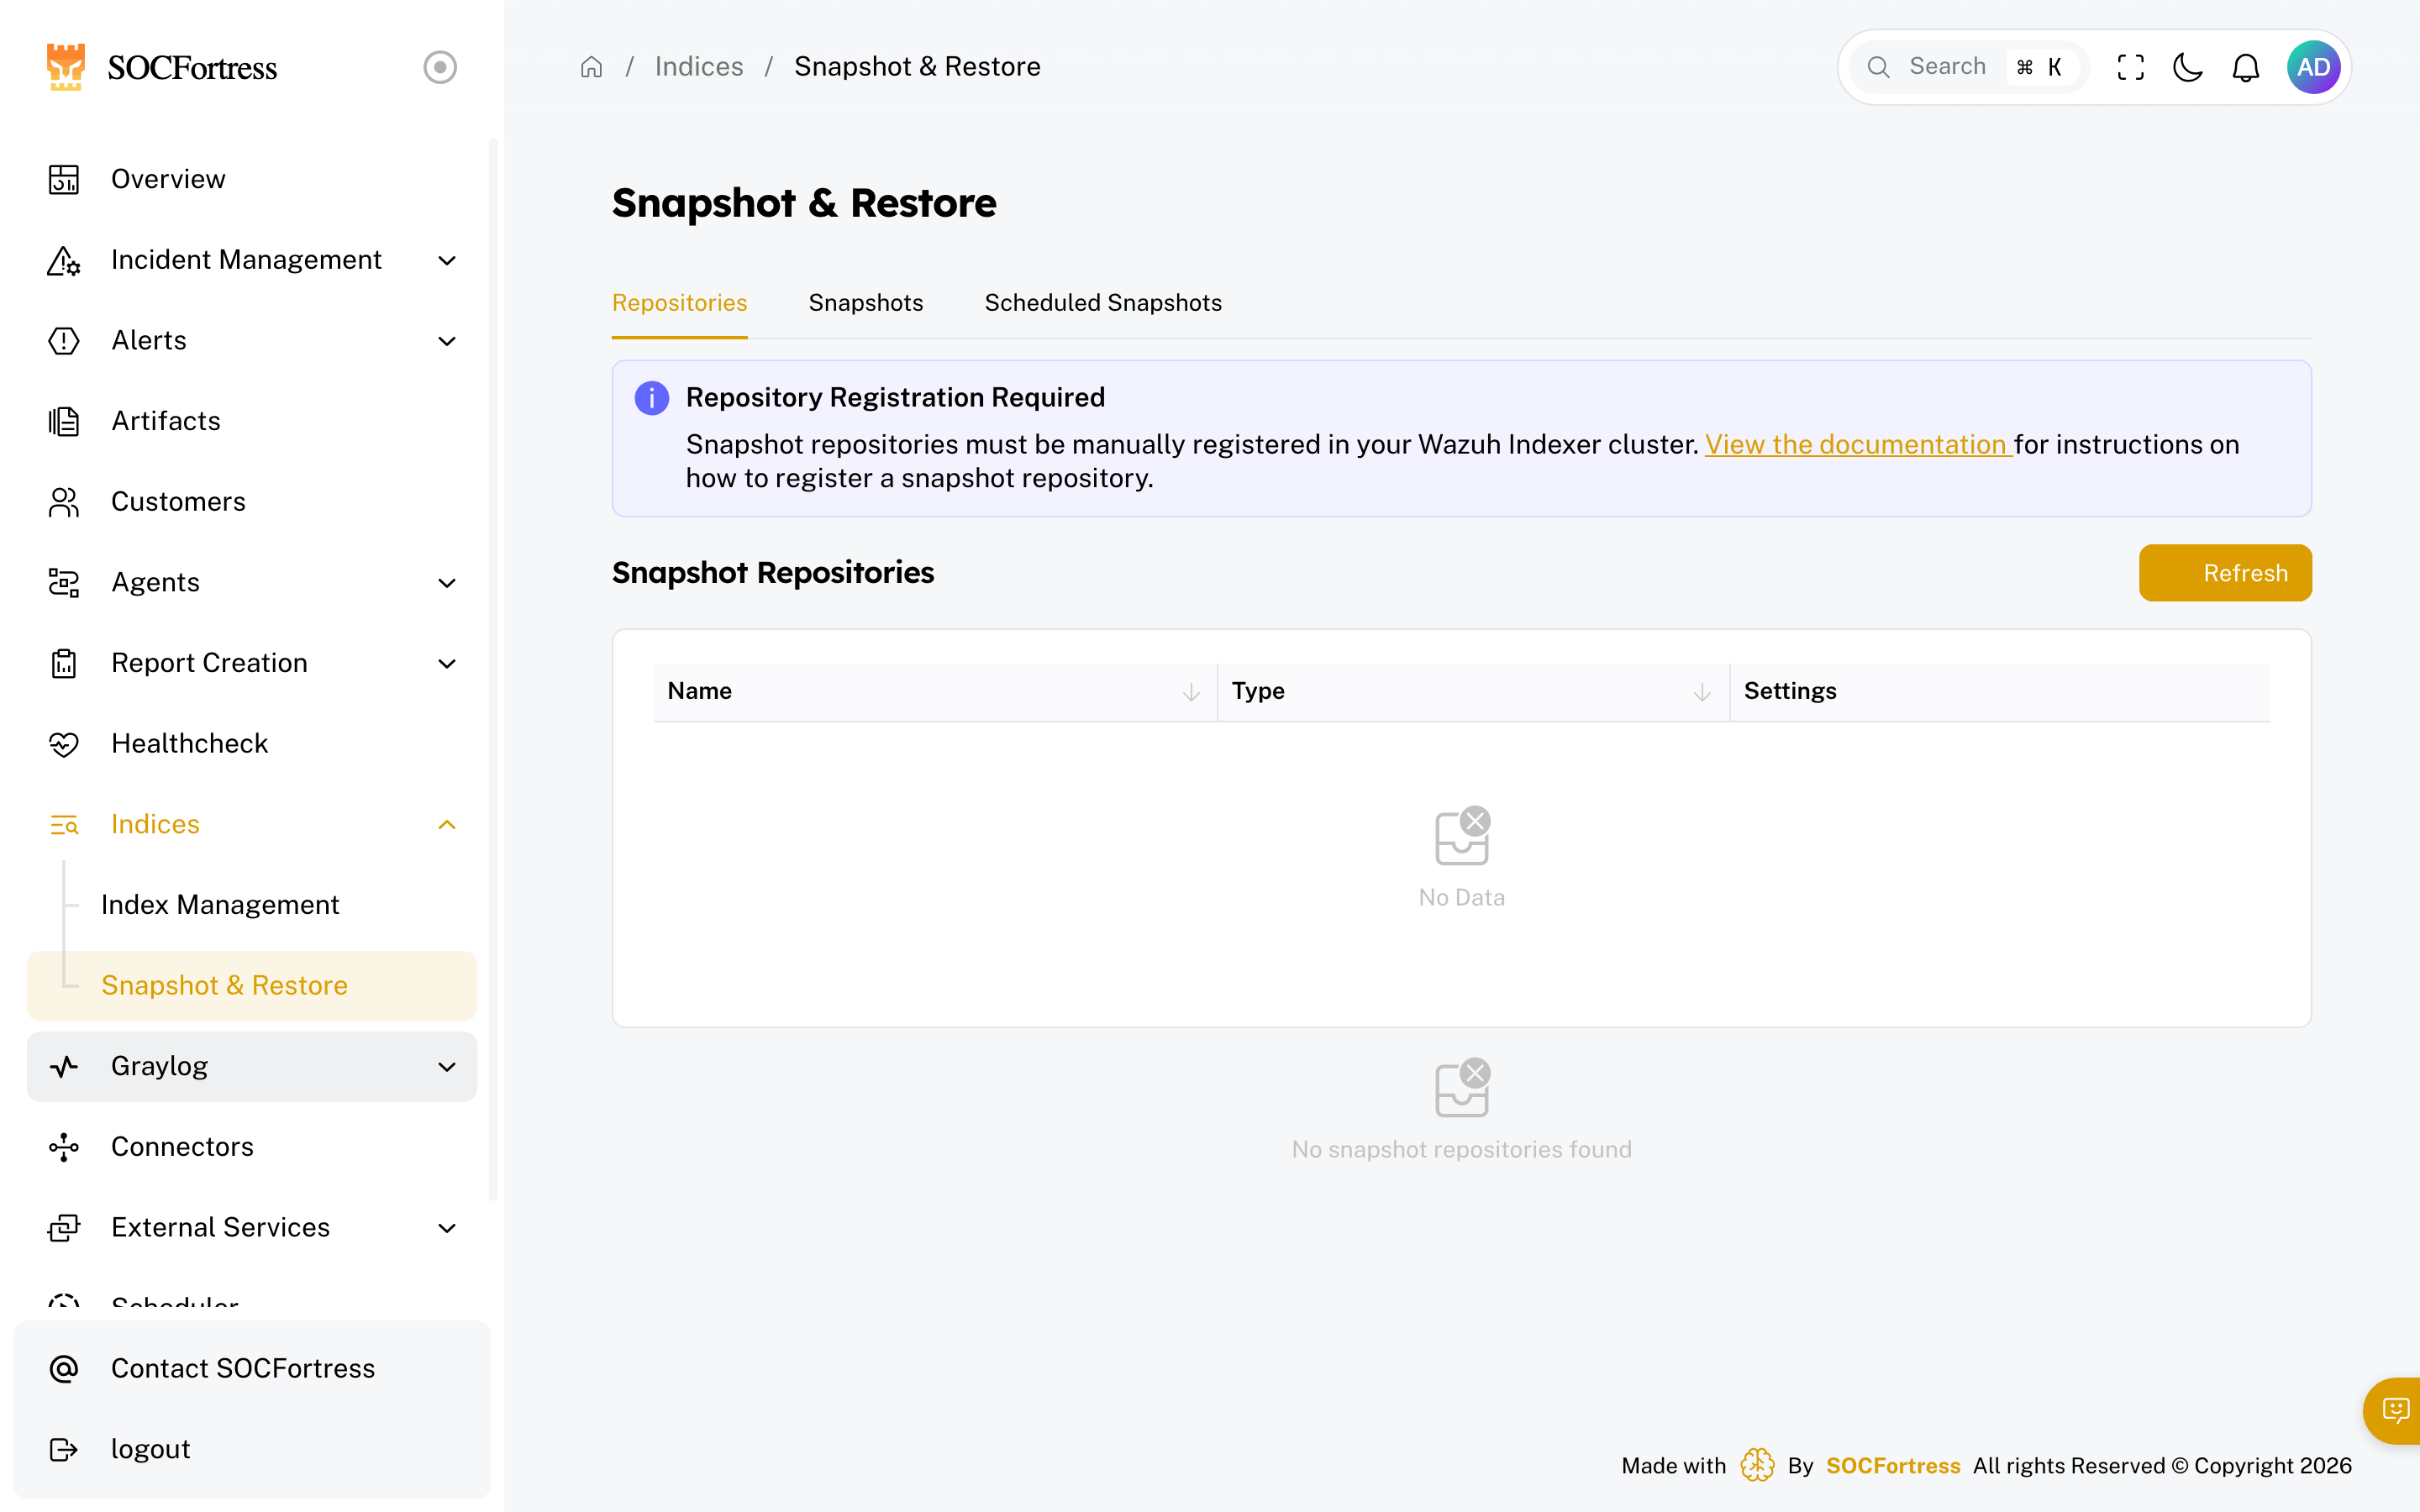Open the feedback chat widget icon
Image resolution: width=2420 pixels, height=1512 pixels.
2395,1410
